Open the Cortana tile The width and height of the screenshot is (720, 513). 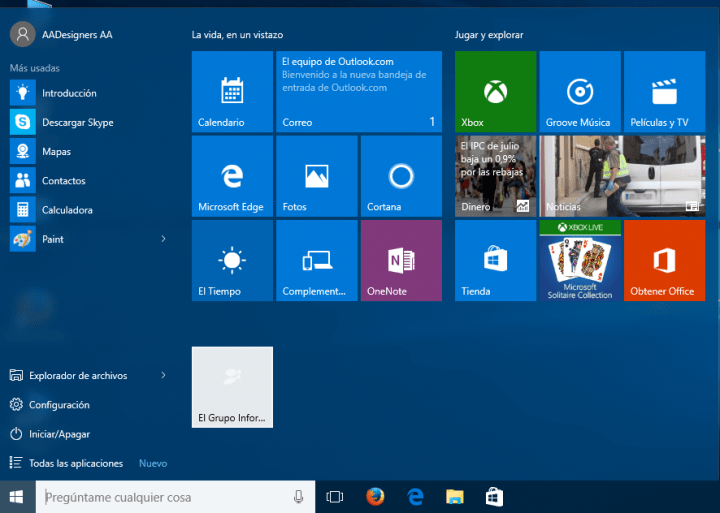pos(401,176)
